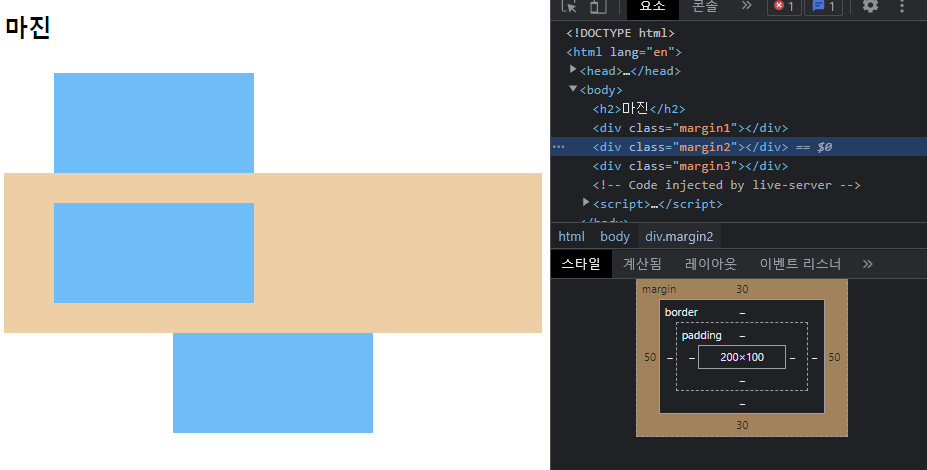The image size is (927, 470).
Task: Click the padding label in box model
Action: click(701, 335)
